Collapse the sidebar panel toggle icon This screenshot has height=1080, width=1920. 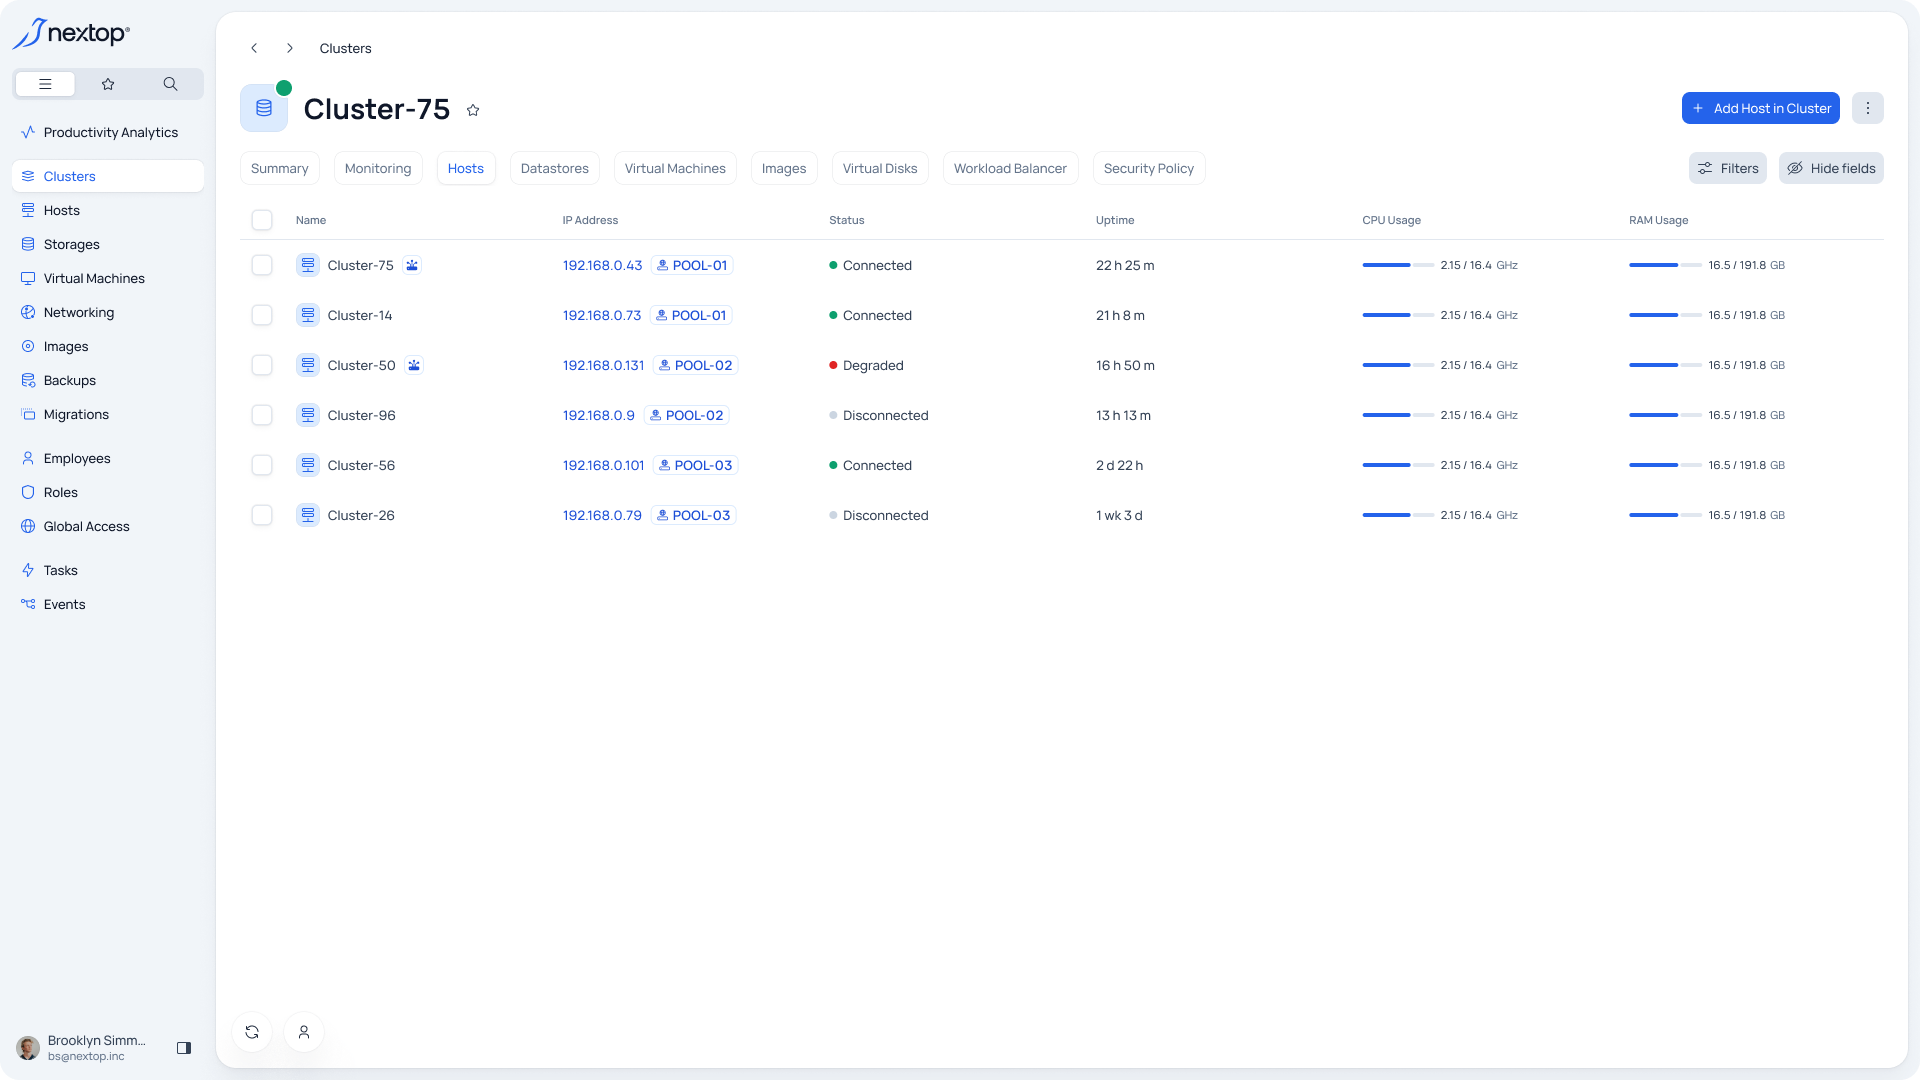[184, 1048]
